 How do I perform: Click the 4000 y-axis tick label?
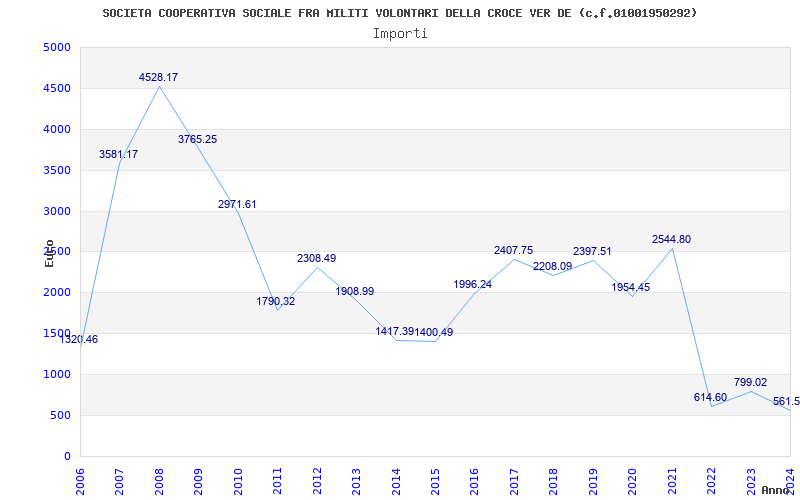pyautogui.click(x=57, y=130)
